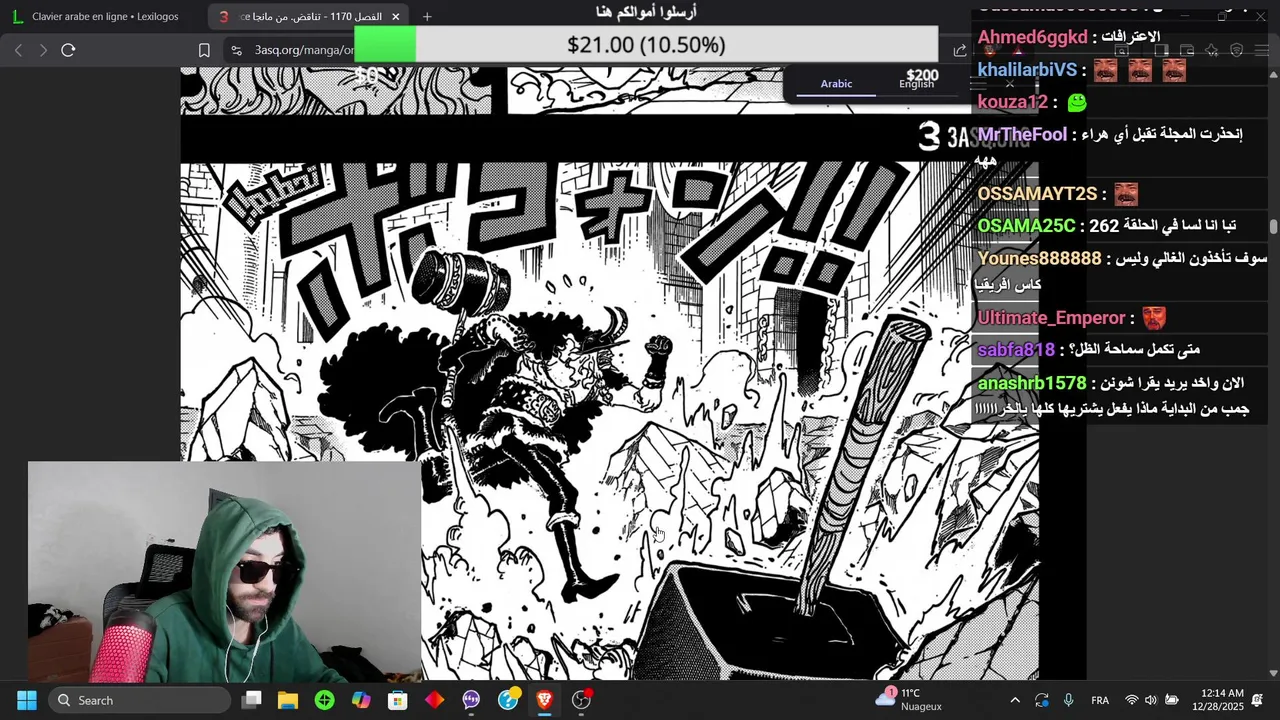Open Wi-Fi network settings in the tray

coord(1131,700)
